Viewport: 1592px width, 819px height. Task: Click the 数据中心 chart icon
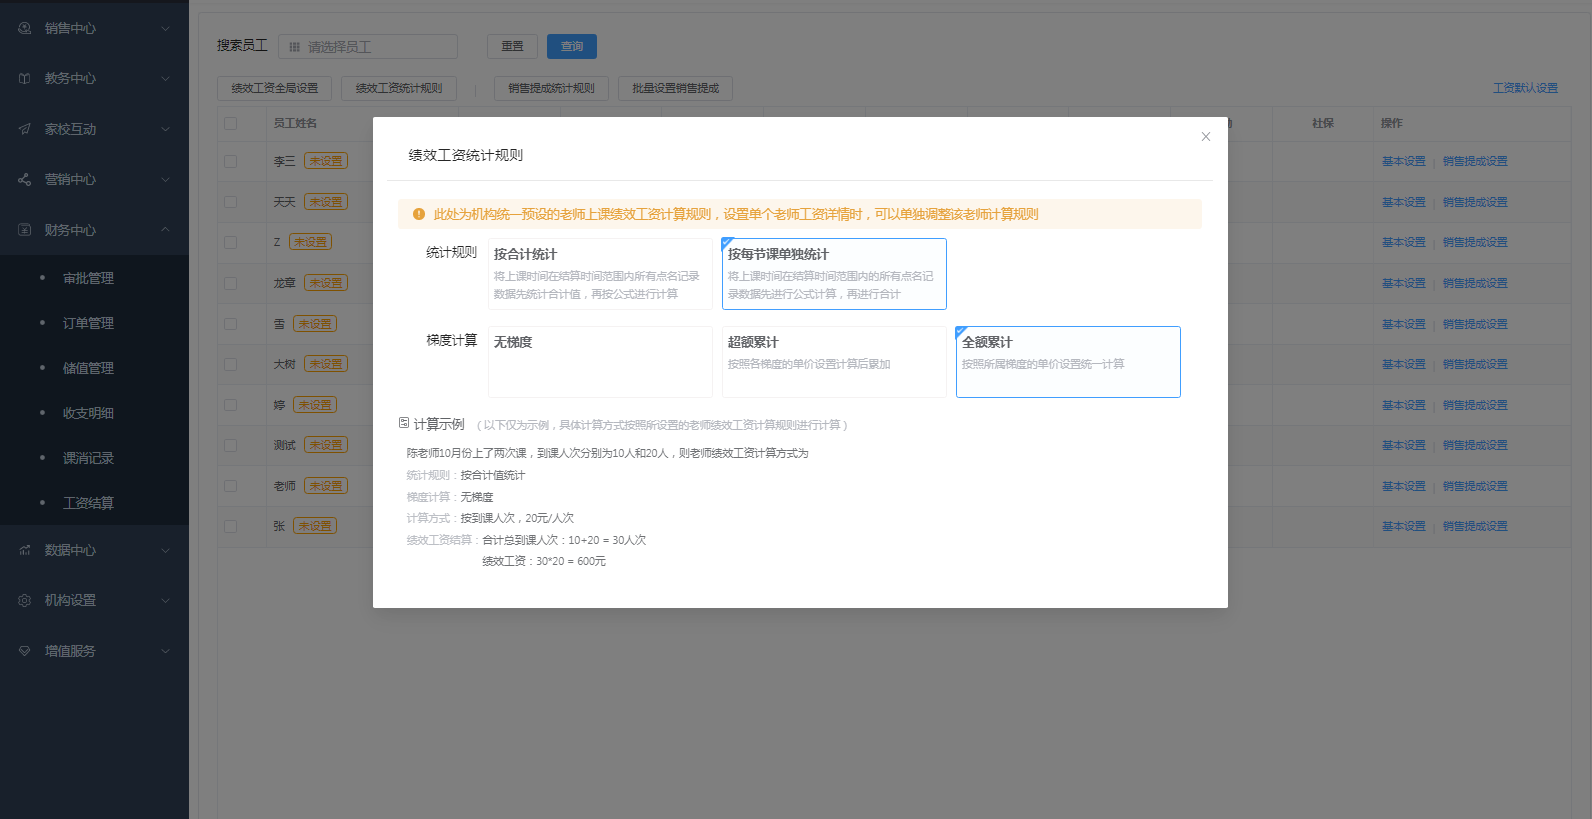point(25,550)
